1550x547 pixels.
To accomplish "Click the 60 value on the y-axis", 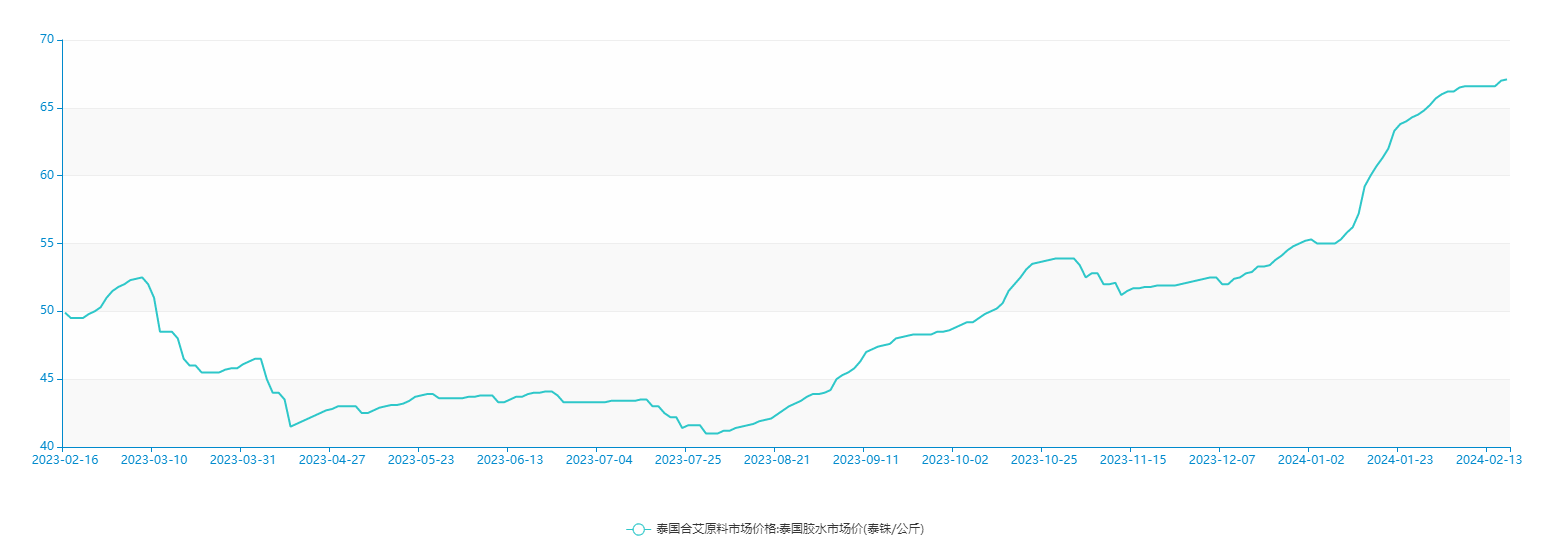I will (46, 175).
